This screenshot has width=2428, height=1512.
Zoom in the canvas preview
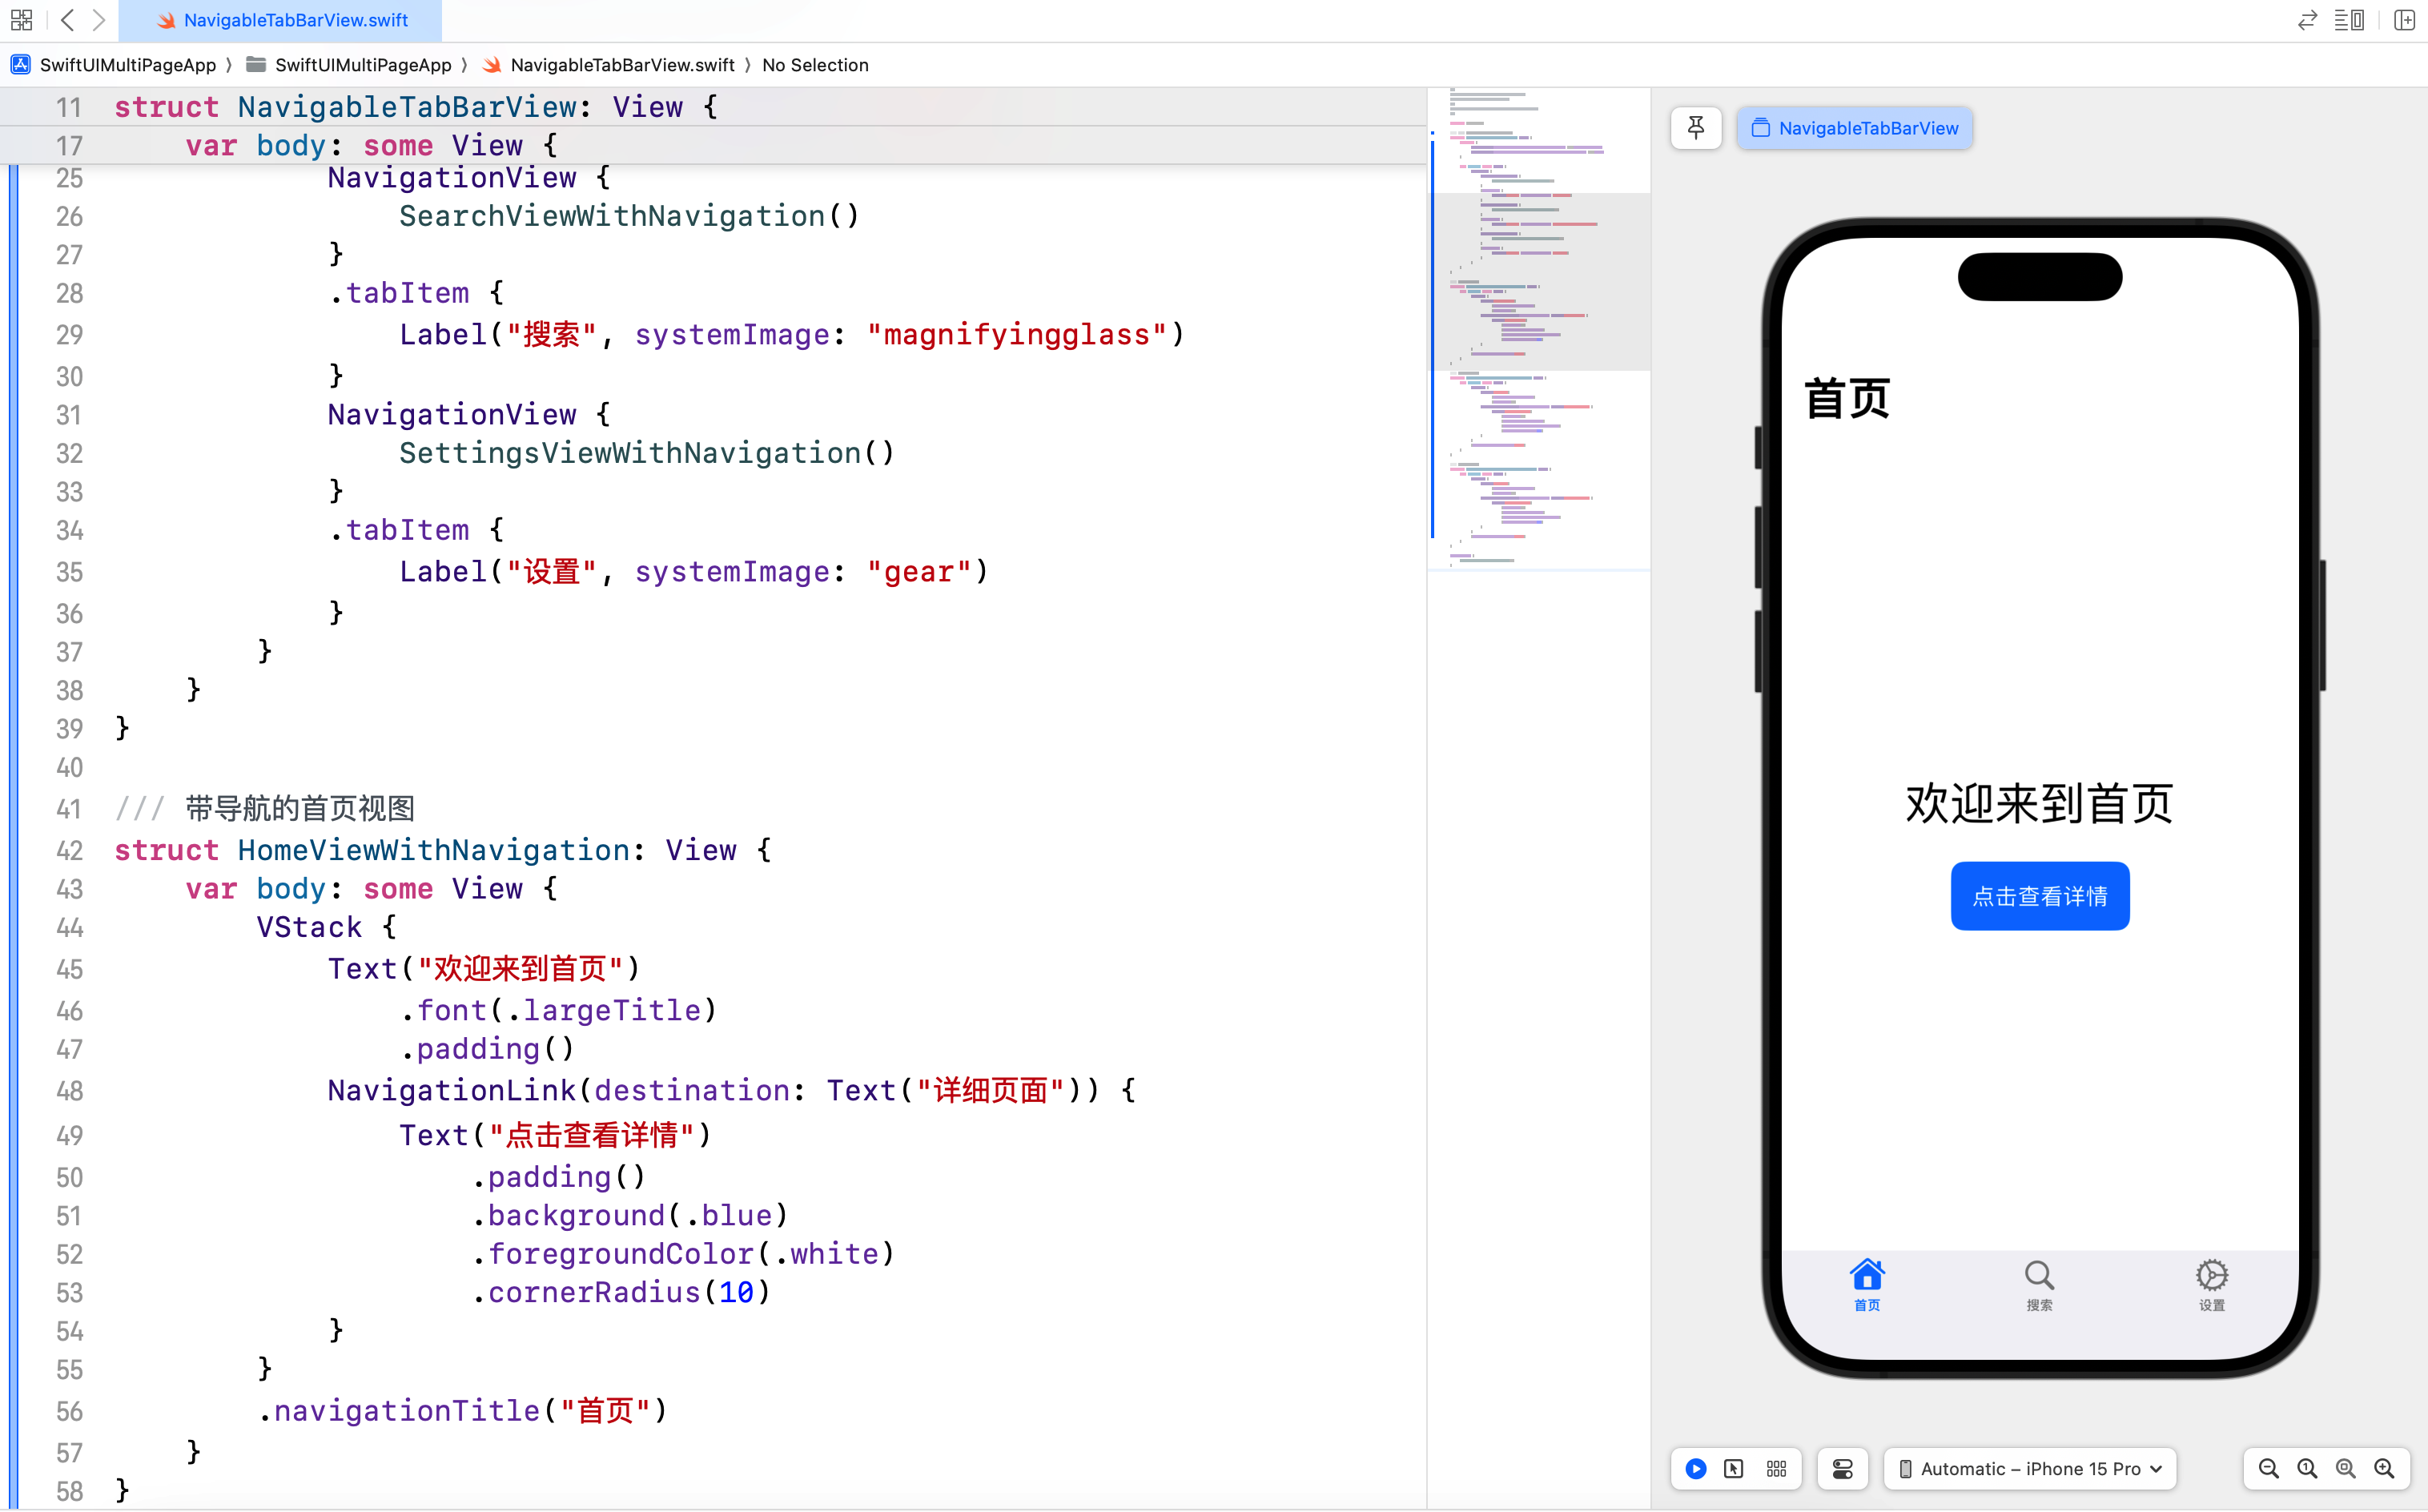[x=2385, y=1468]
